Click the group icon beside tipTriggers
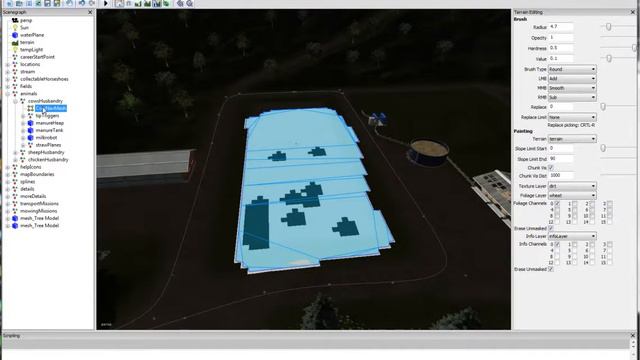 point(31,116)
